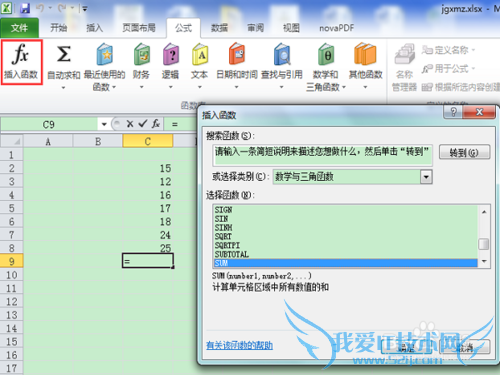Click Use in Formula (用于公式) icon
The height and width of the screenshot is (375, 500).
(x=427, y=69)
